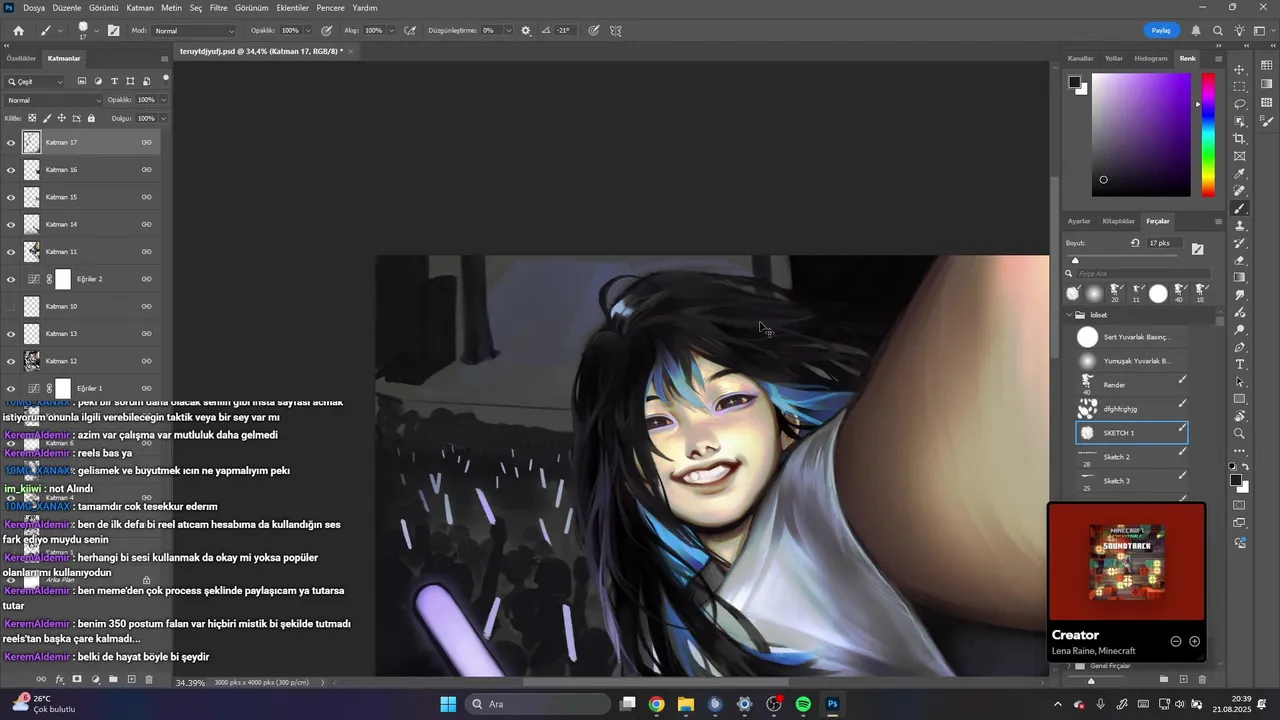Screen dimensions: 1280x720
Task: Add a layer mask
Action: click(77, 680)
